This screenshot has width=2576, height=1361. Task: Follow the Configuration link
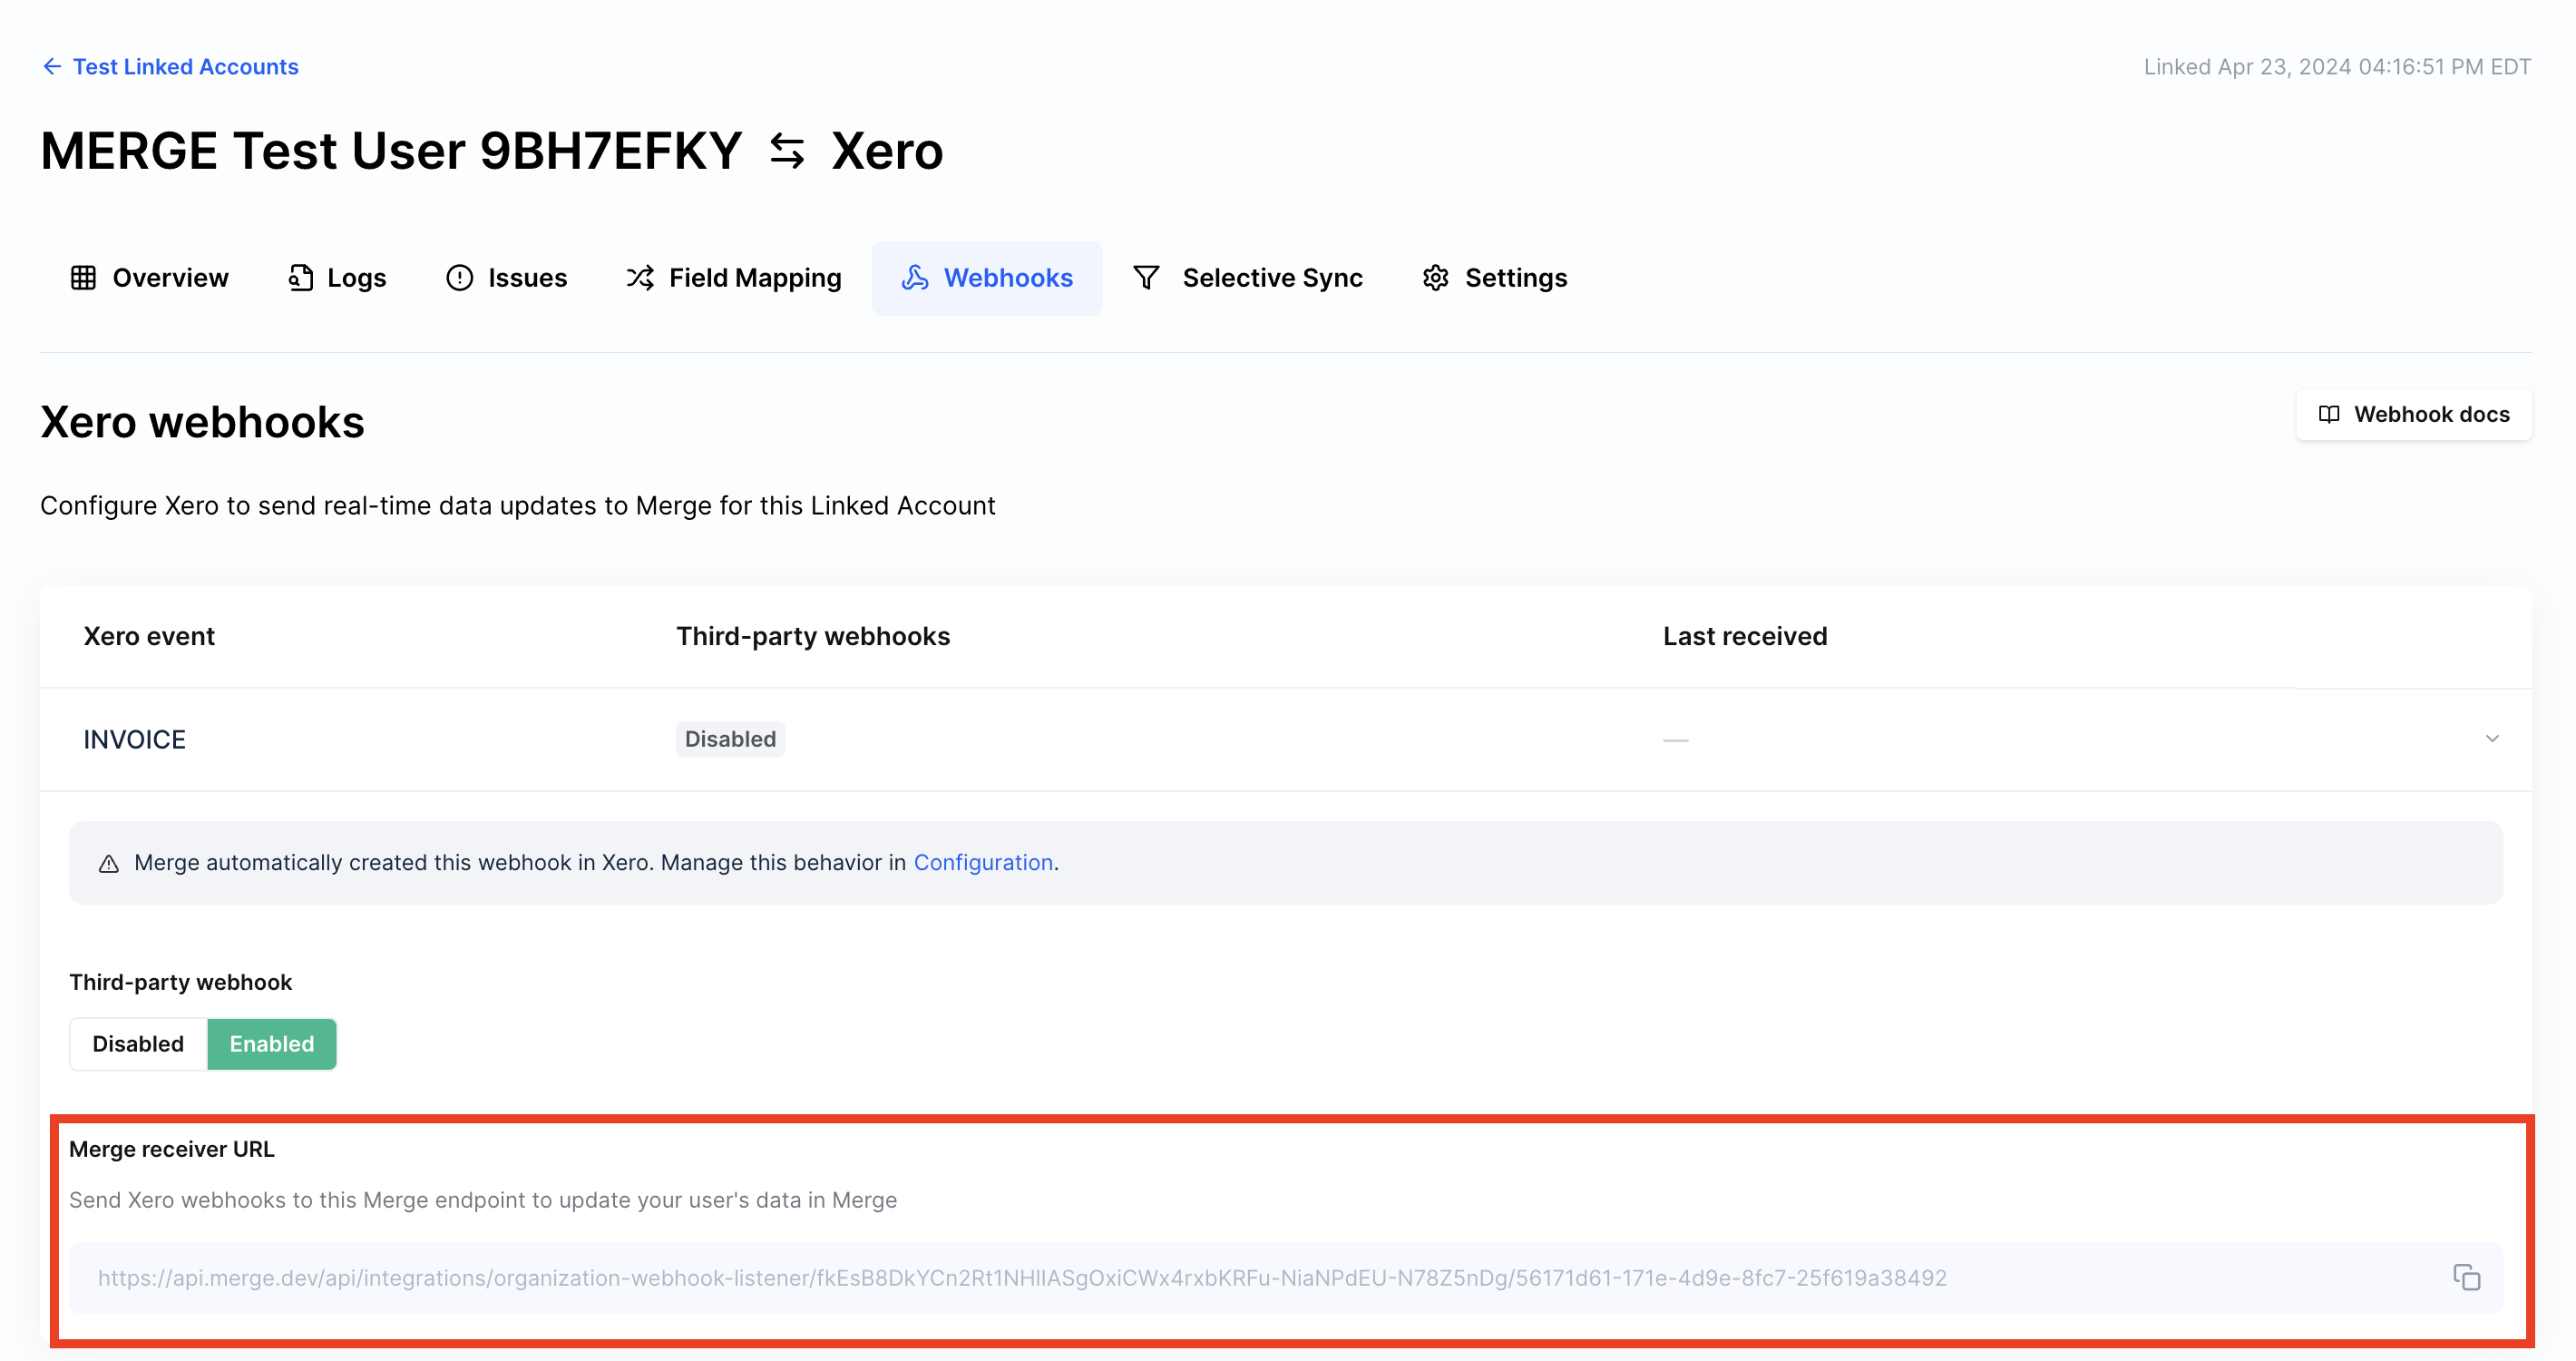click(982, 862)
